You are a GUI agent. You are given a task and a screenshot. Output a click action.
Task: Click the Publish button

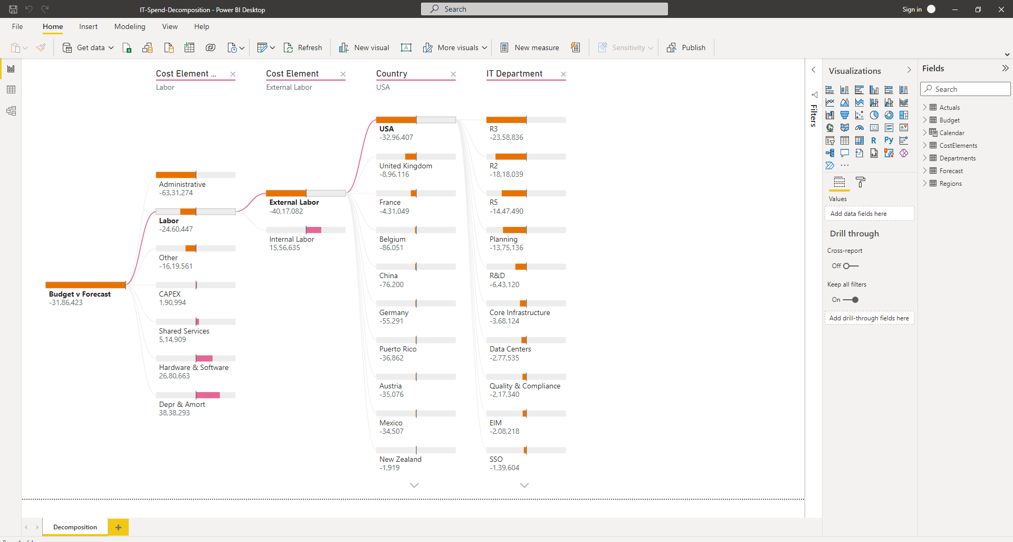click(x=686, y=48)
